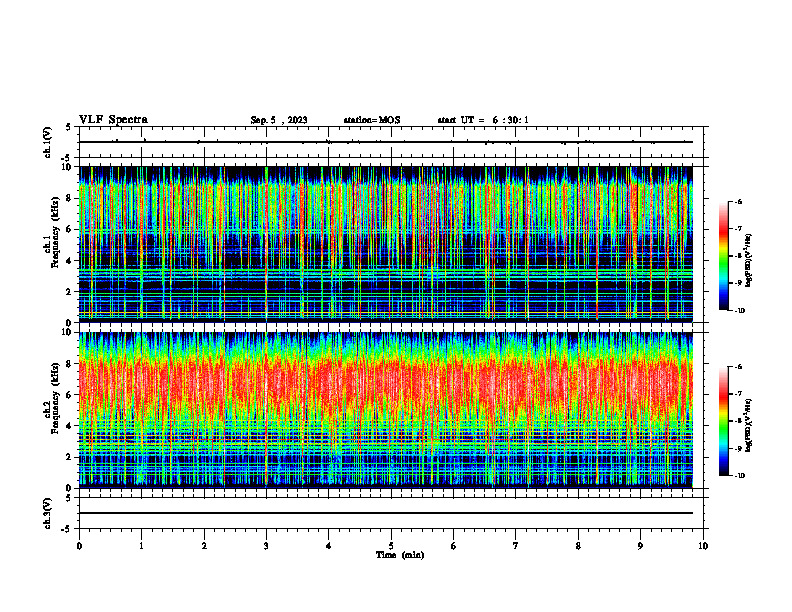The image size is (792, 612).
Task: Click the "8" minute tick label
Action: pos(578,546)
